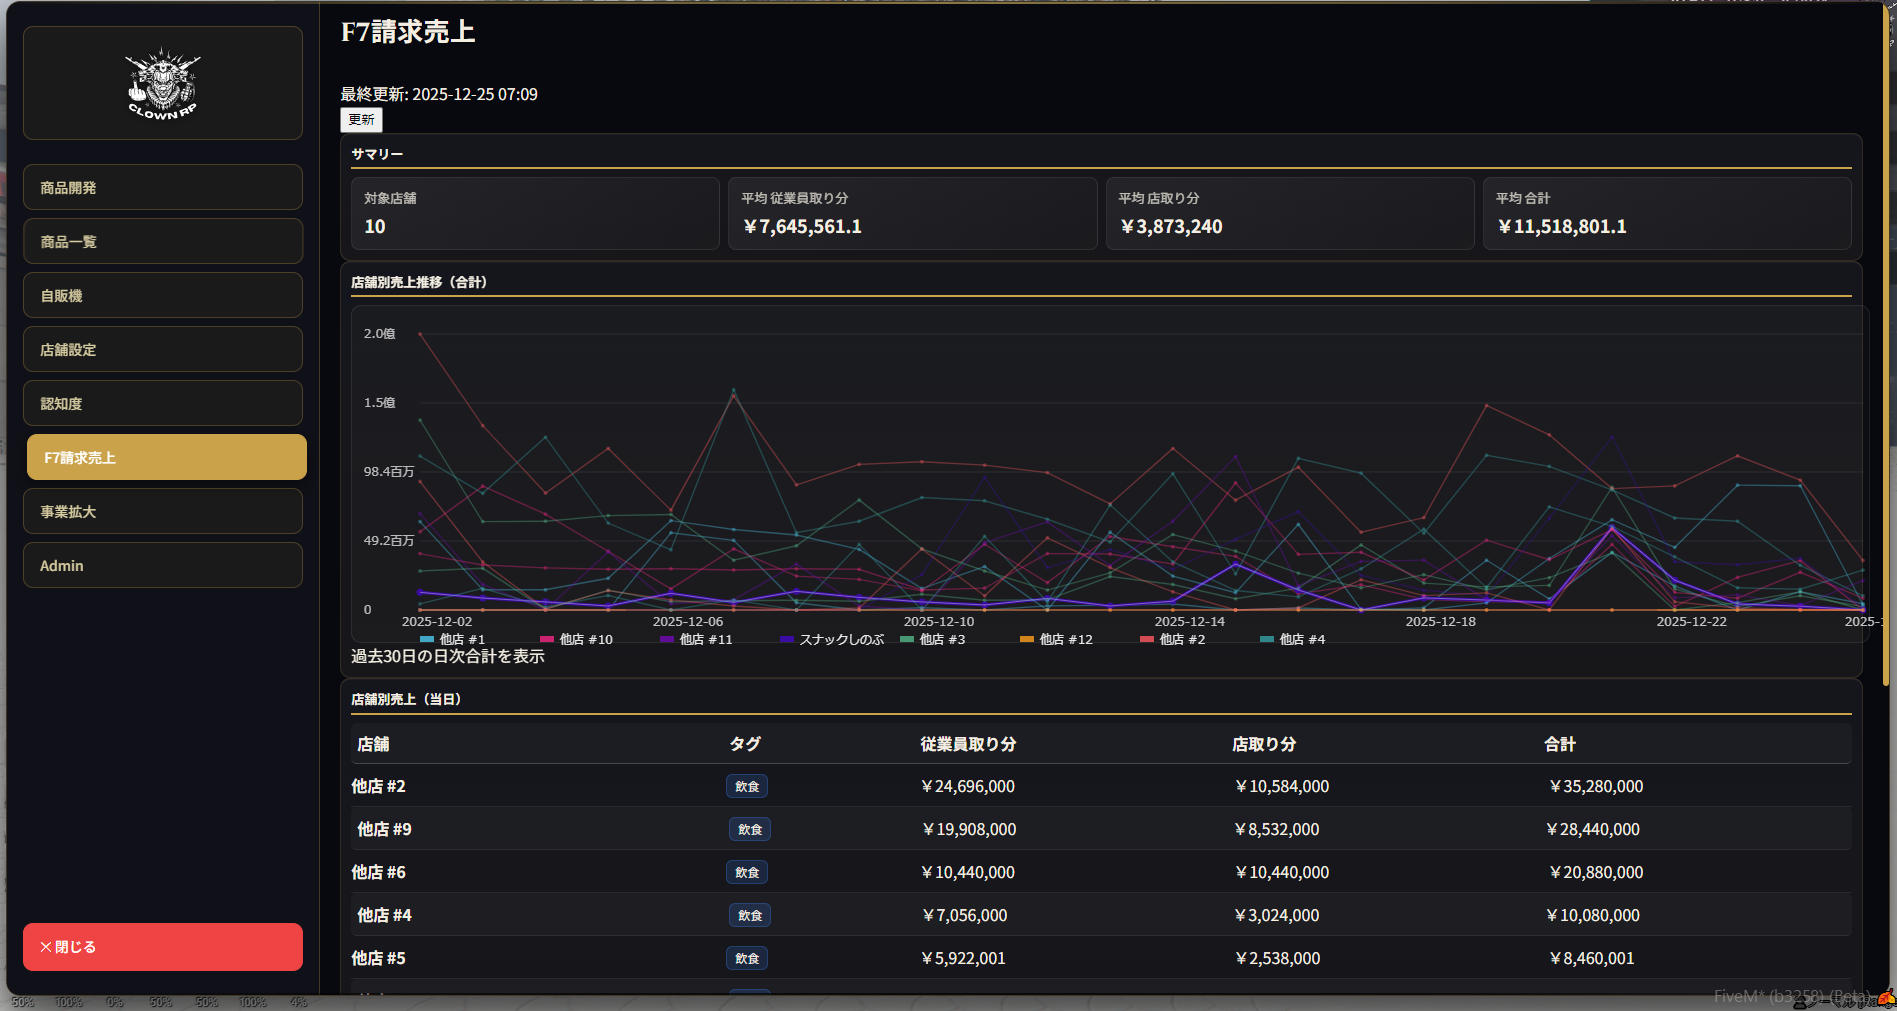Click the 飲食 tag on 他店 #2 row
Screen dimensions: 1897x1011
coord(747,787)
